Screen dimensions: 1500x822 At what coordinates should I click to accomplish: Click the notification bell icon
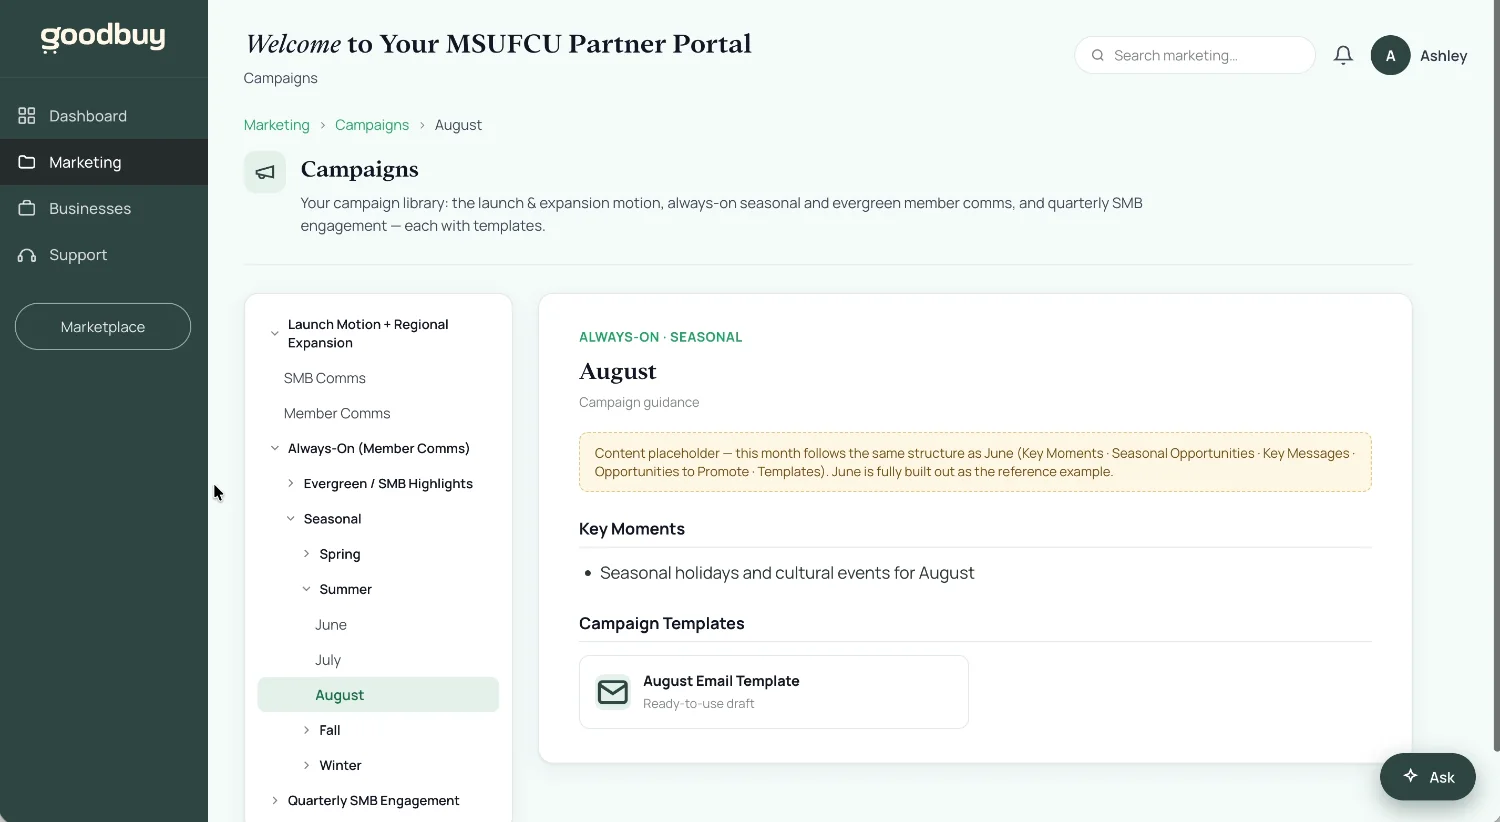[x=1343, y=55]
